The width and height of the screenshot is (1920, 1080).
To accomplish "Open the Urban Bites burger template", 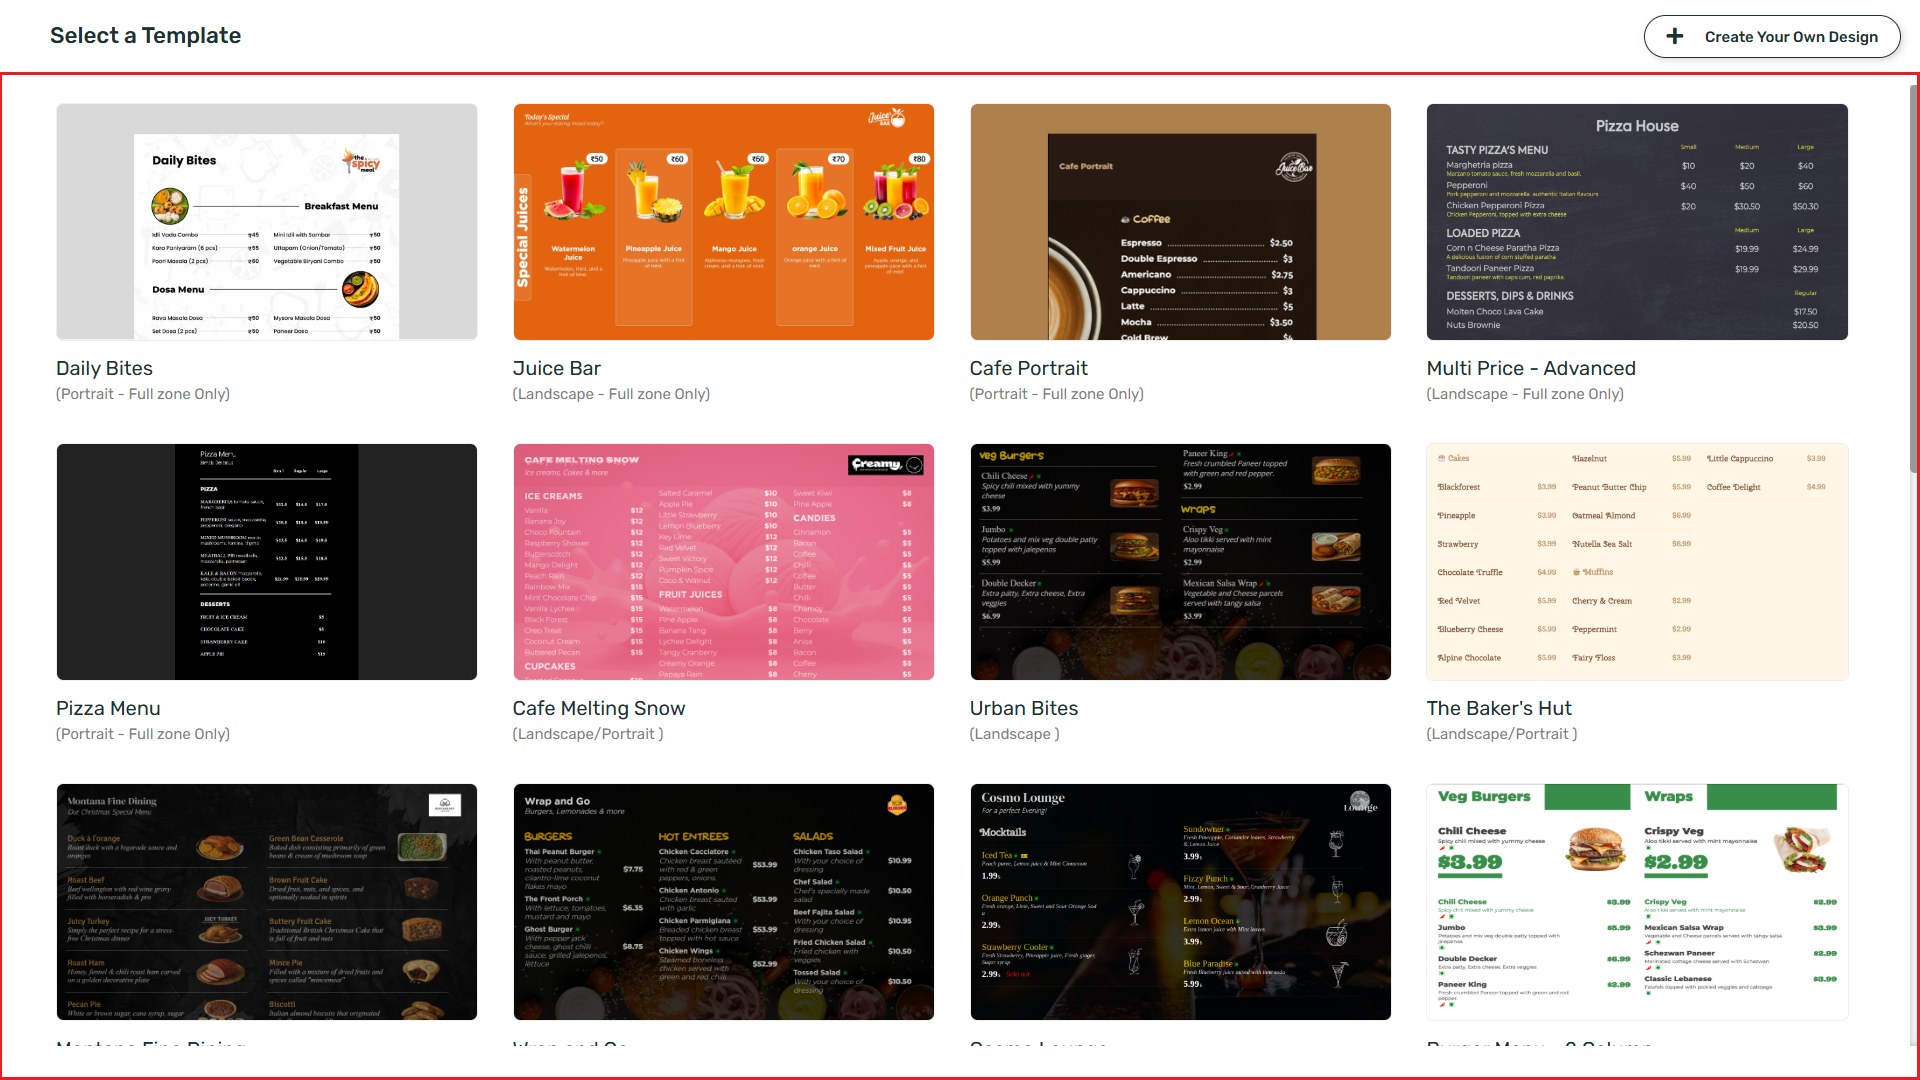I will (1180, 562).
